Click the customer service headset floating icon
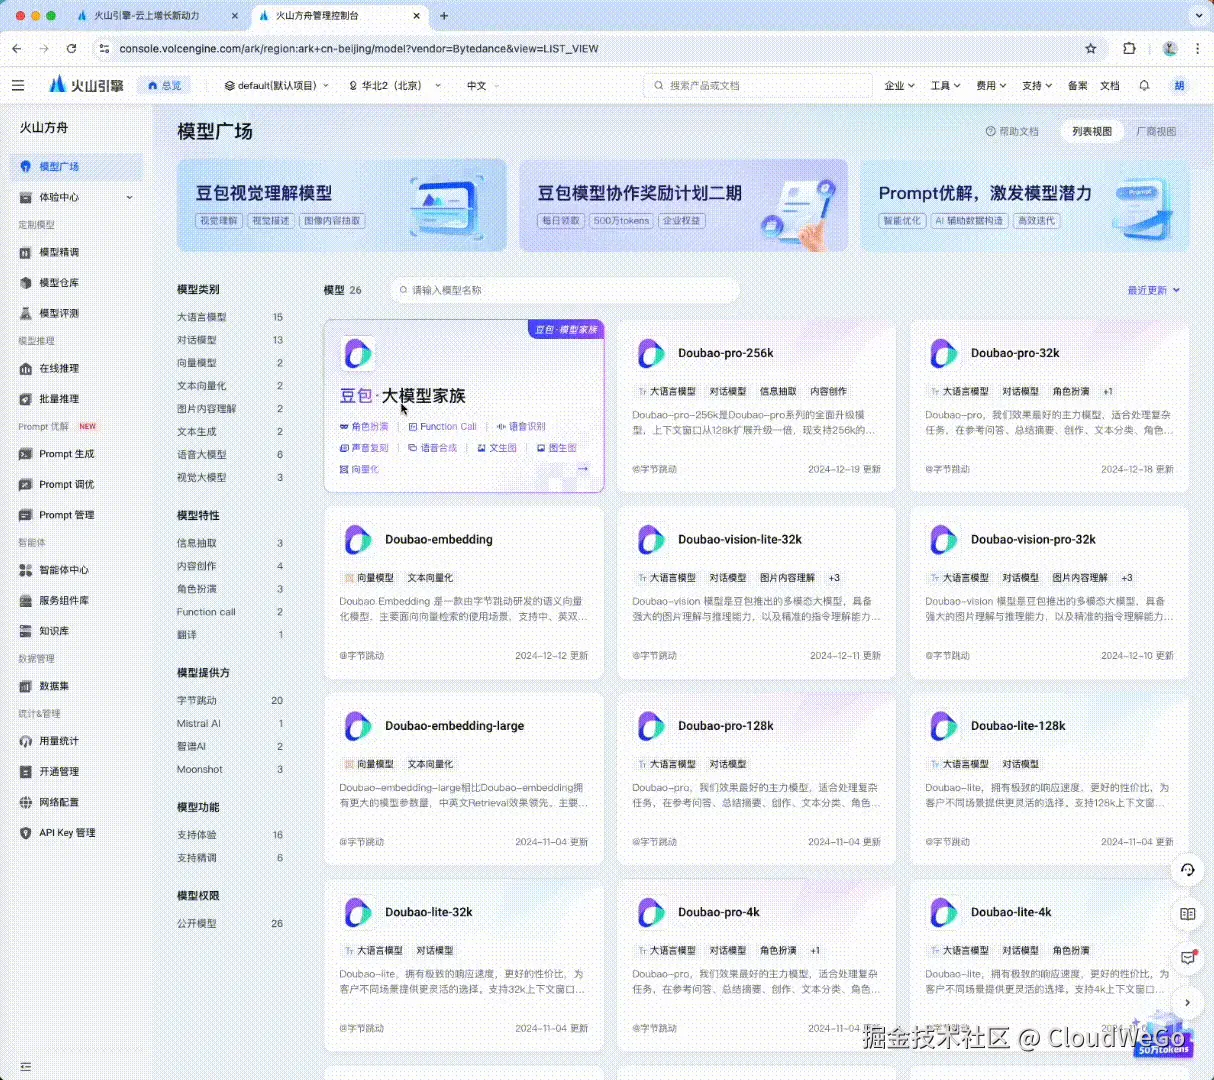 1188,870
